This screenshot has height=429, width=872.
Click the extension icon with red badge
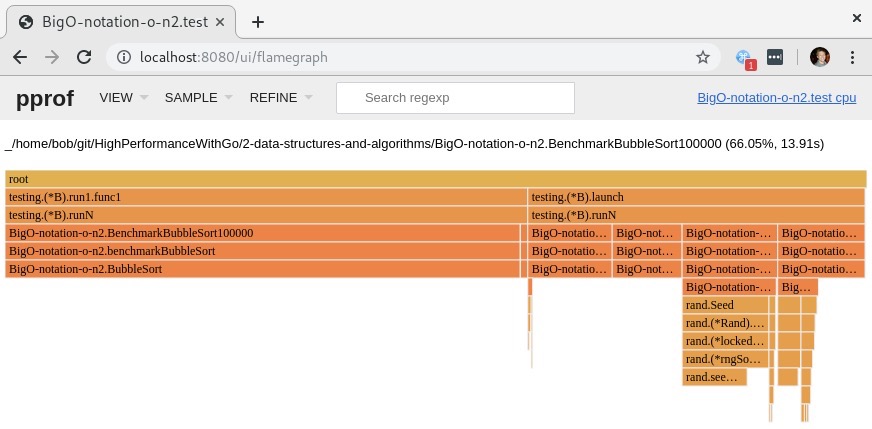pos(744,58)
